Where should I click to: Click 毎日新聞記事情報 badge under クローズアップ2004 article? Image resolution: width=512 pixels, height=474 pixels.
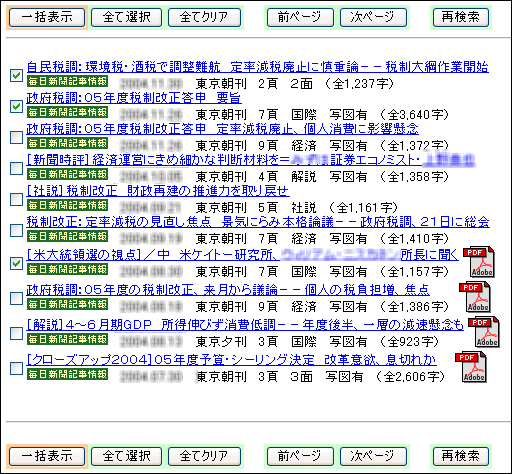coord(67,374)
